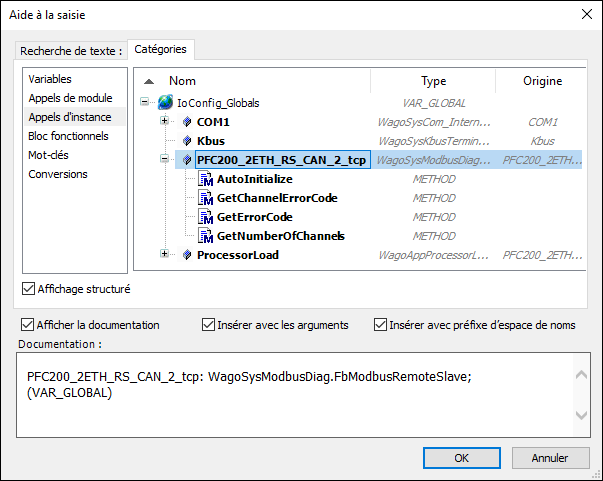Select the ProcessorLoad instance row

point(238,255)
